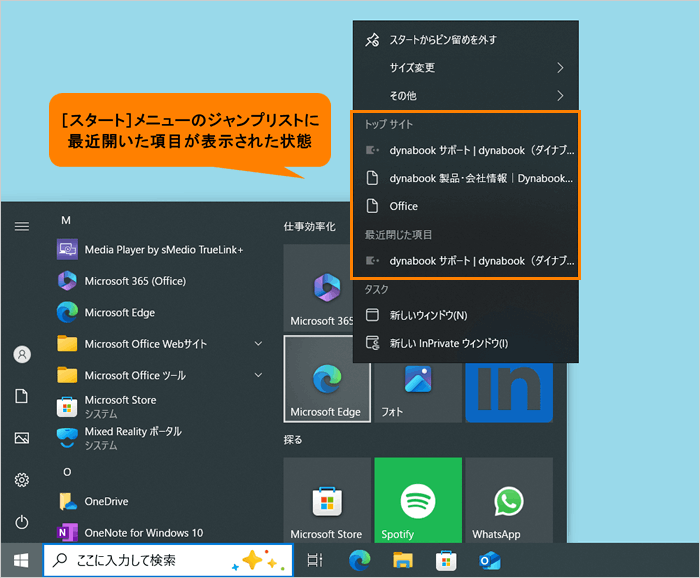This screenshot has width=700, height=578.
Task: Open Pictures from Start sidebar icon
Action: pos(22,438)
